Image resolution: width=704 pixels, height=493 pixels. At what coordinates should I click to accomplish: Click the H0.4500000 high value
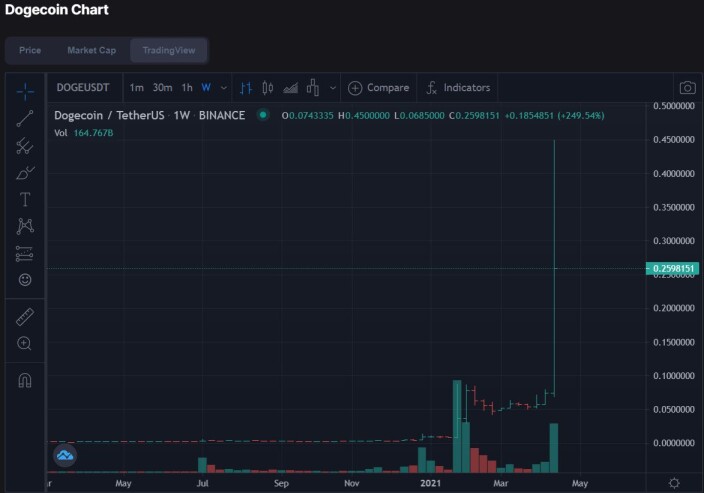click(364, 116)
